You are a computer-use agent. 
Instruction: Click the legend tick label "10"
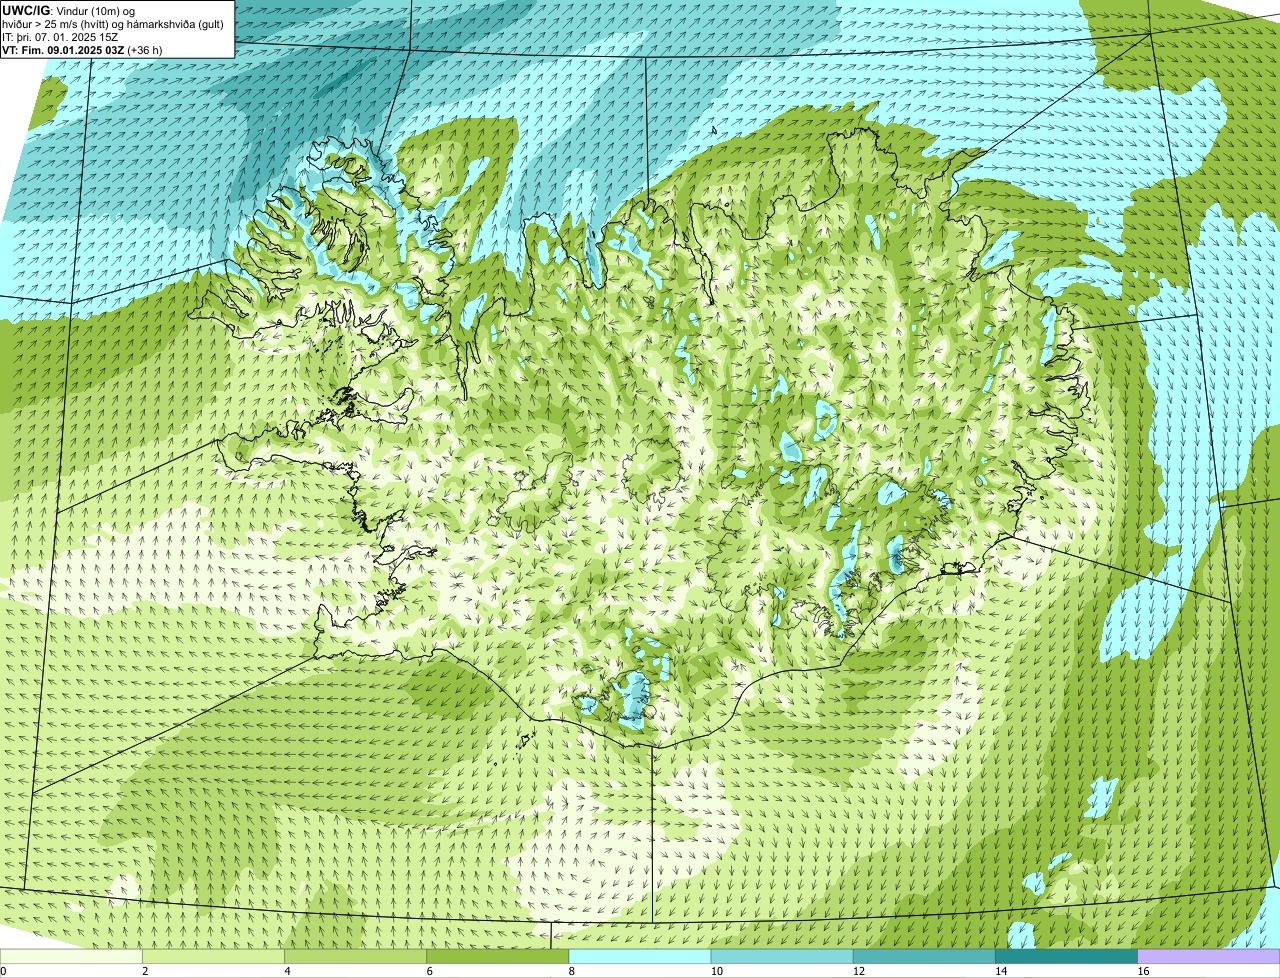pyautogui.click(x=716, y=971)
